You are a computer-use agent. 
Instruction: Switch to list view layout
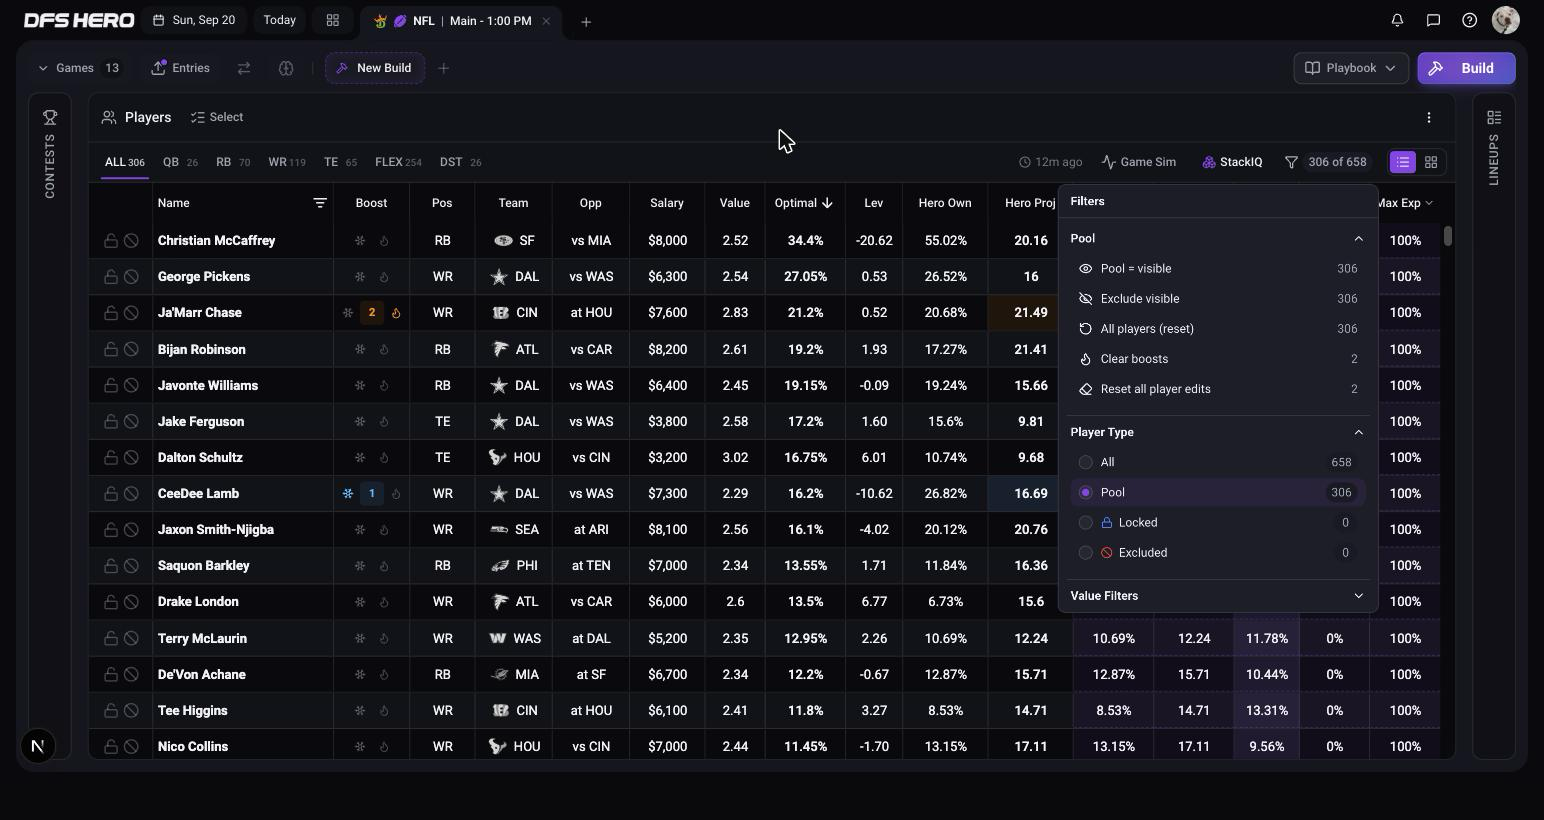coord(1403,162)
